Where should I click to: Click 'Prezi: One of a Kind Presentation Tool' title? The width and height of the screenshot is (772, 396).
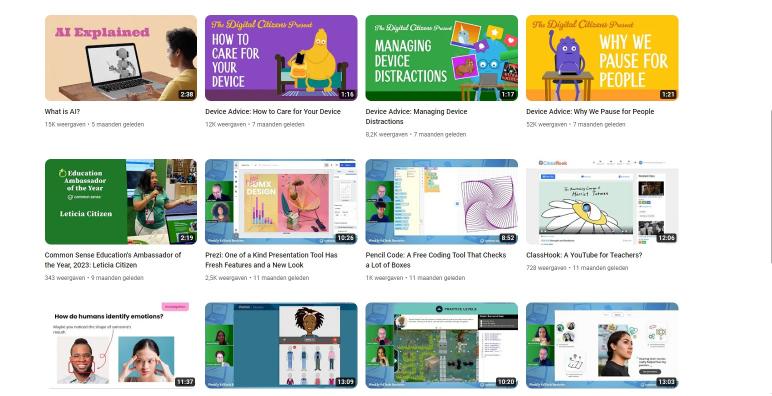(271, 260)
